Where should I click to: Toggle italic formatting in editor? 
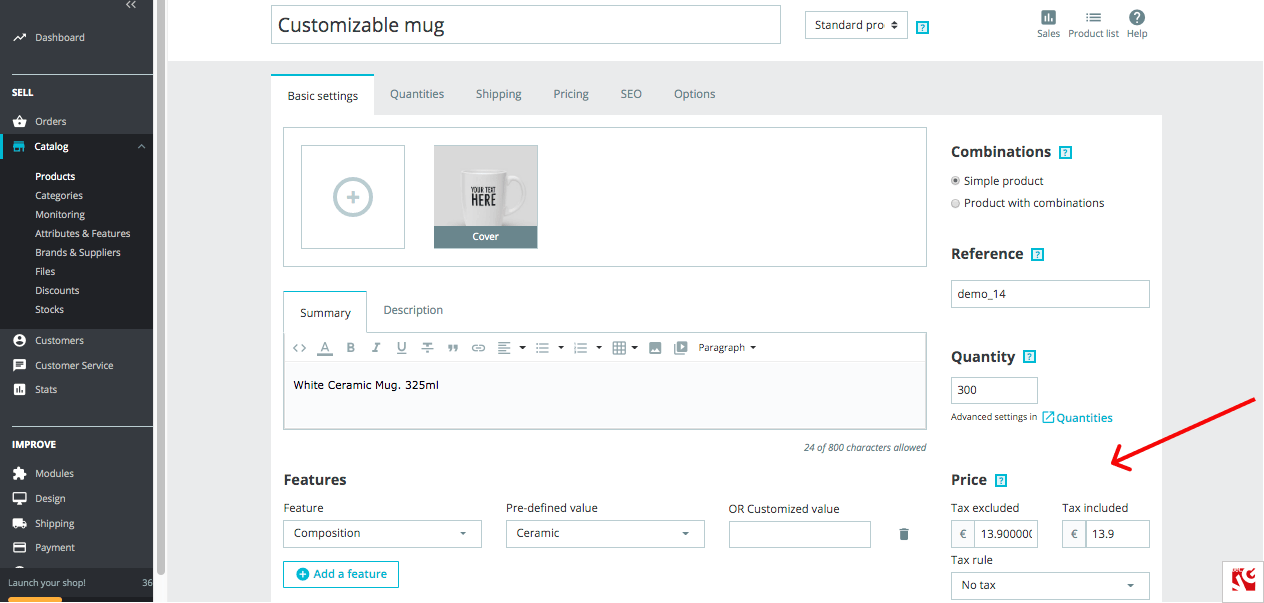pyautogui.click(x=376, y=348)
